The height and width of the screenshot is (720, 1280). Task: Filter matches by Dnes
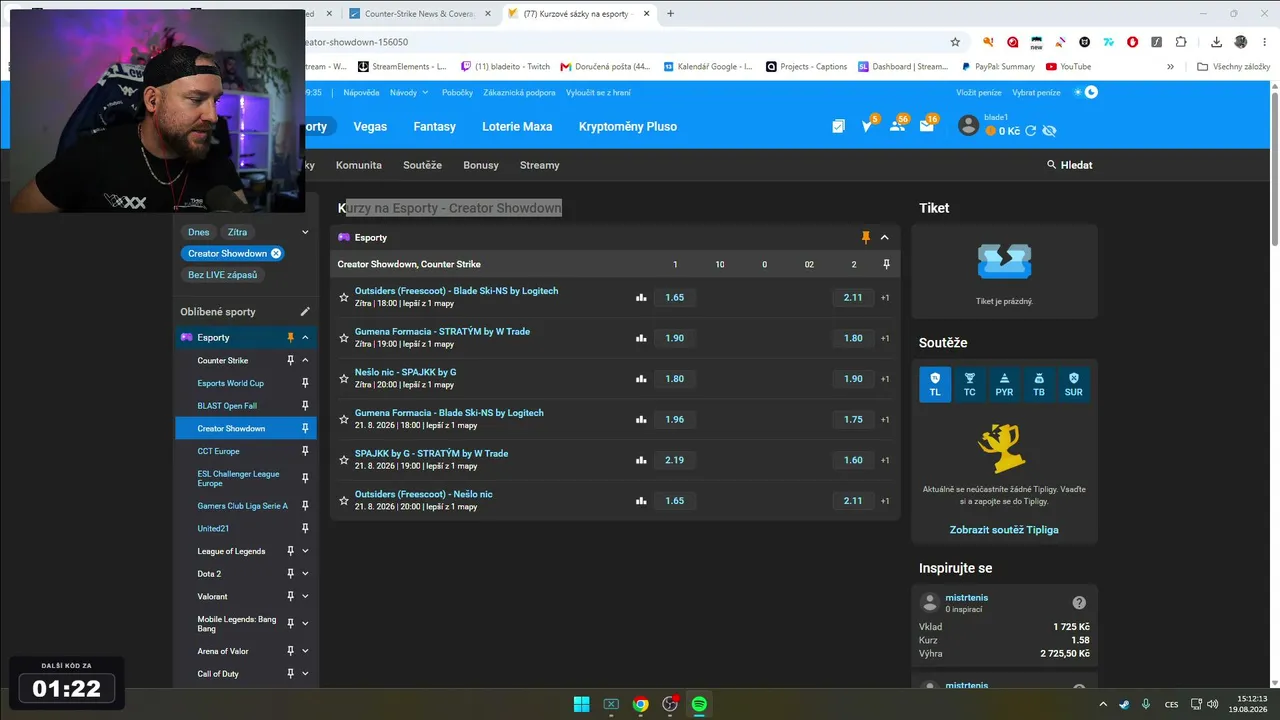coord(199,232)
